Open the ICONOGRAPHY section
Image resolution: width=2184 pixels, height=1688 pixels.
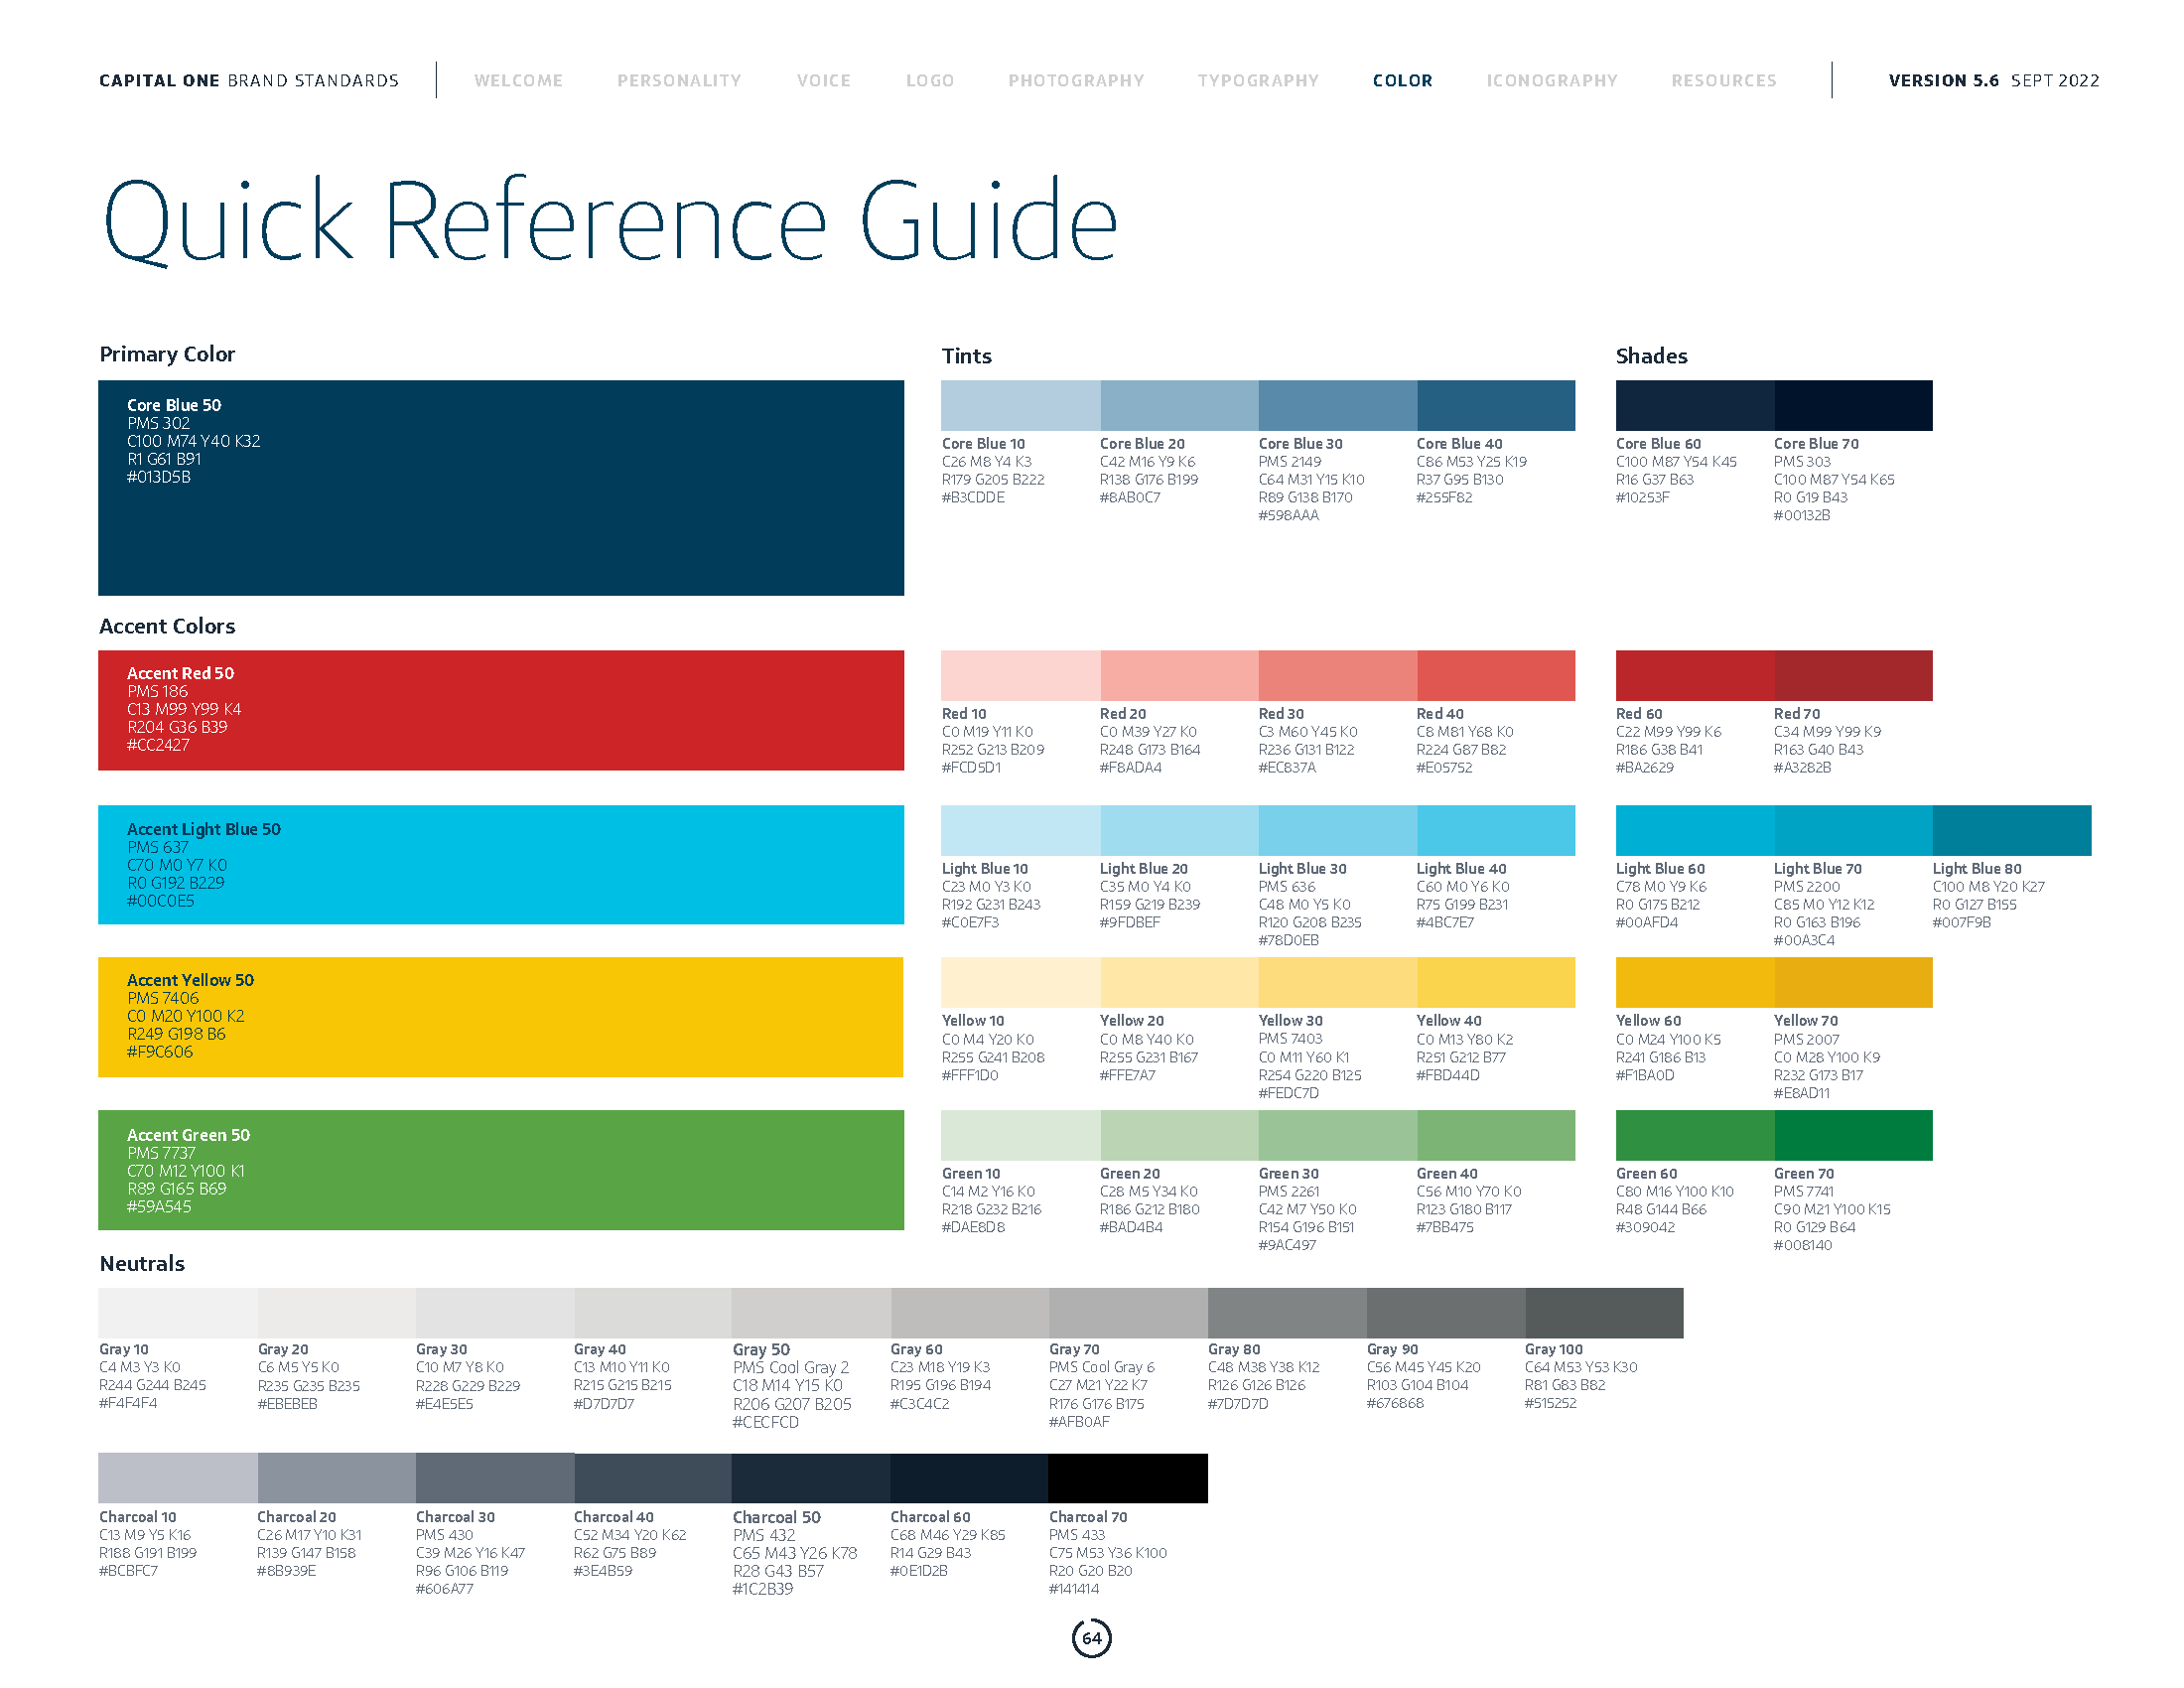[x=1551, y=81]
